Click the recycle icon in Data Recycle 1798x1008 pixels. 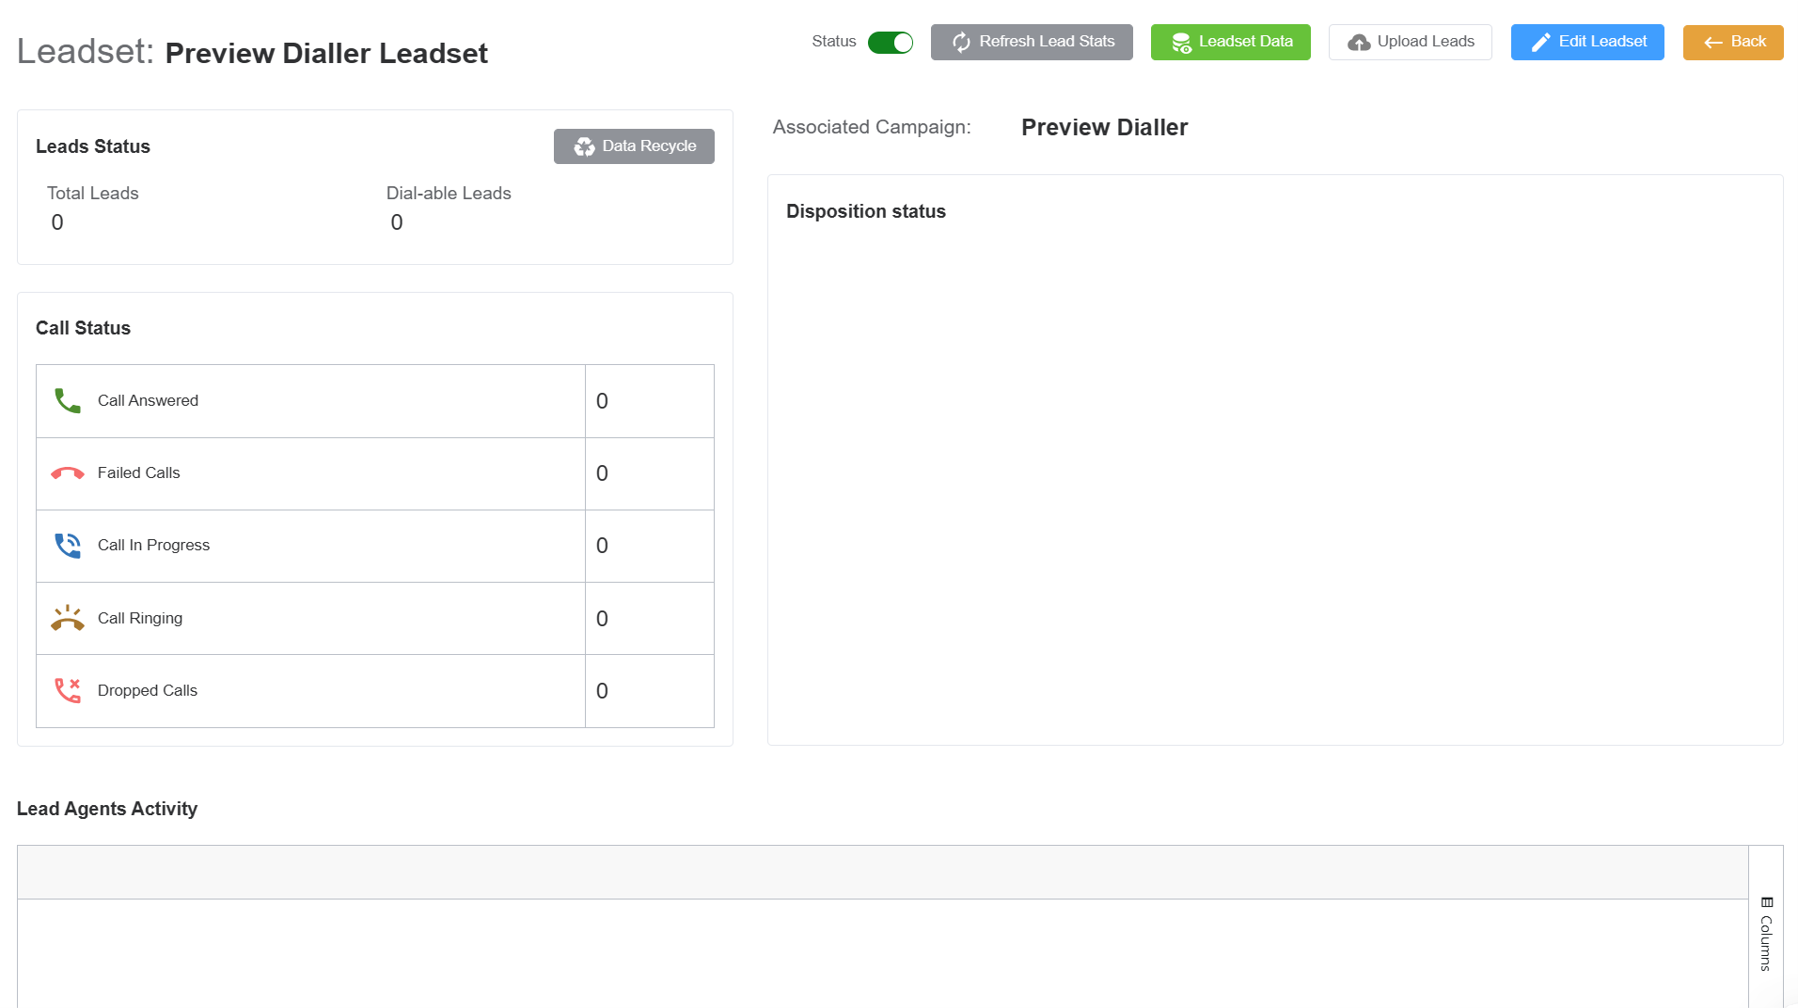584,147
